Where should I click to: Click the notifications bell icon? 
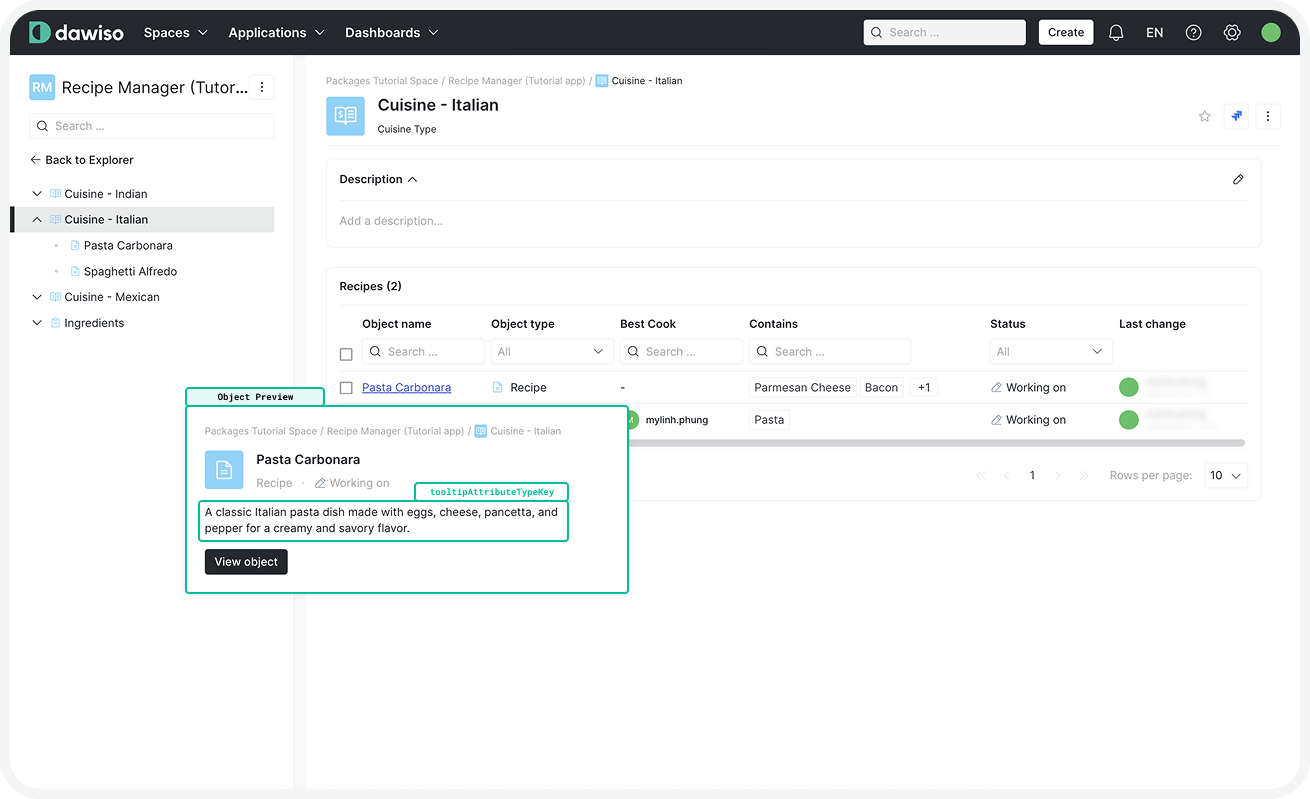1116,33
